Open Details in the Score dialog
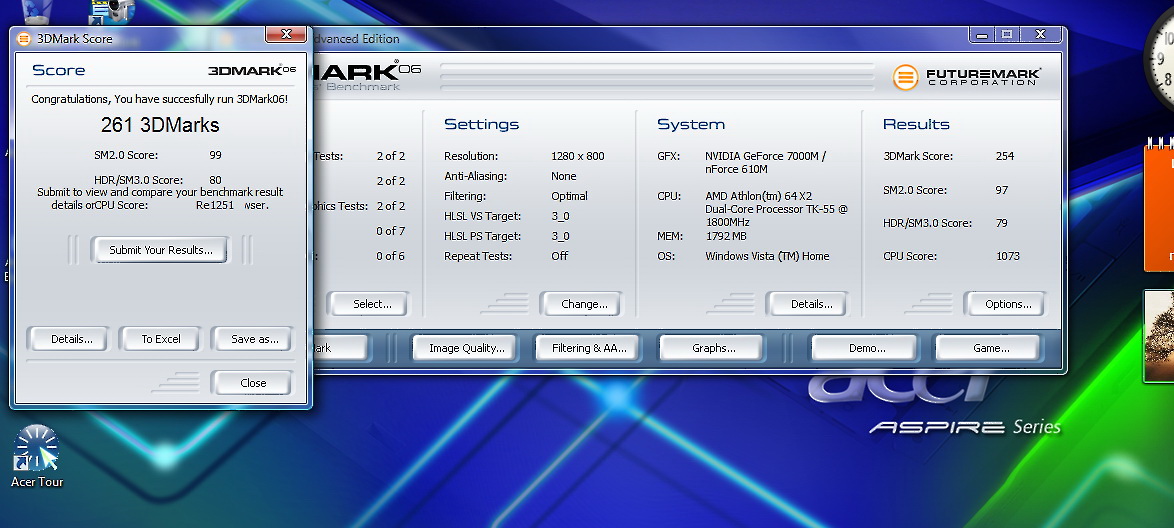Viewport: 1174px width, 528px height. point(71,339)
